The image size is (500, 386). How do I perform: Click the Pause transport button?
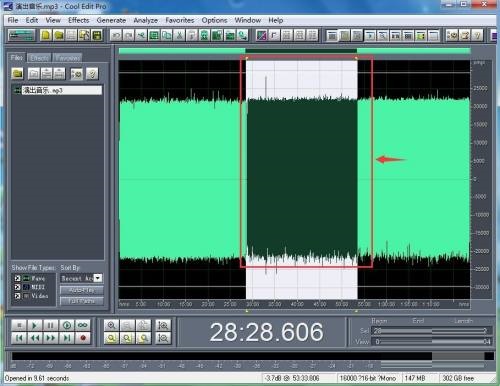(51, 325)
